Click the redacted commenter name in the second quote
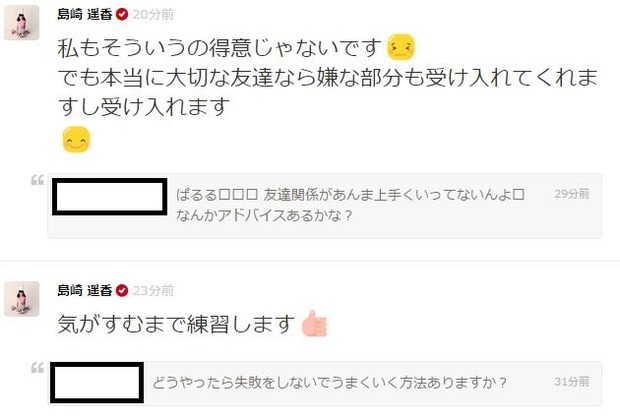The width and height of the screenshot is (620, 419). [97, 382]
